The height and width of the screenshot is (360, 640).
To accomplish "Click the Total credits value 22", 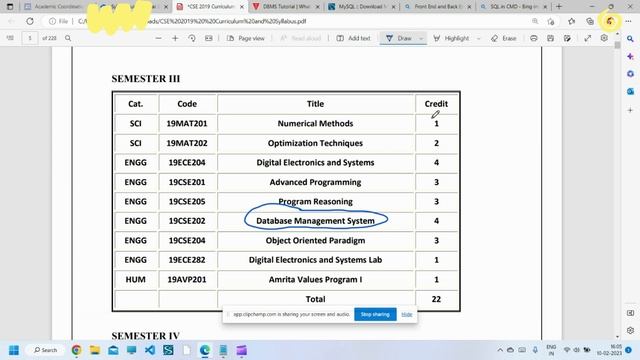I will (x=436, y=299).
